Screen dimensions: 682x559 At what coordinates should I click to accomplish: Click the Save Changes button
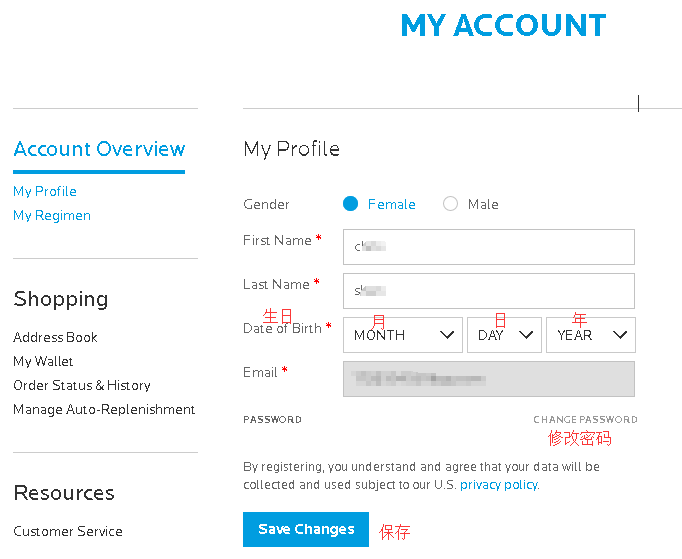[x=306, y=529]
